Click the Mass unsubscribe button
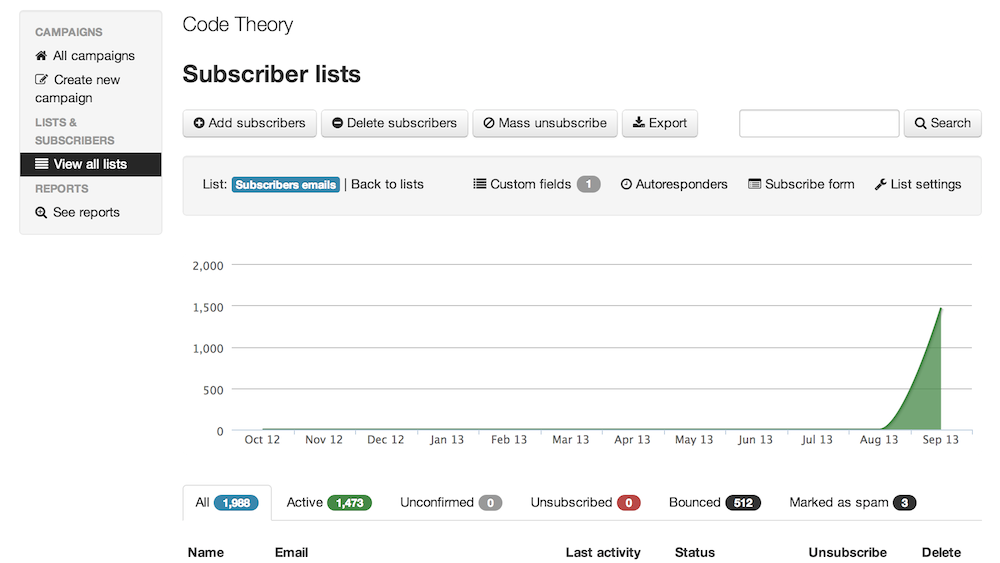Viewport: 1000px width, 563px height. (x=545, y=123)
